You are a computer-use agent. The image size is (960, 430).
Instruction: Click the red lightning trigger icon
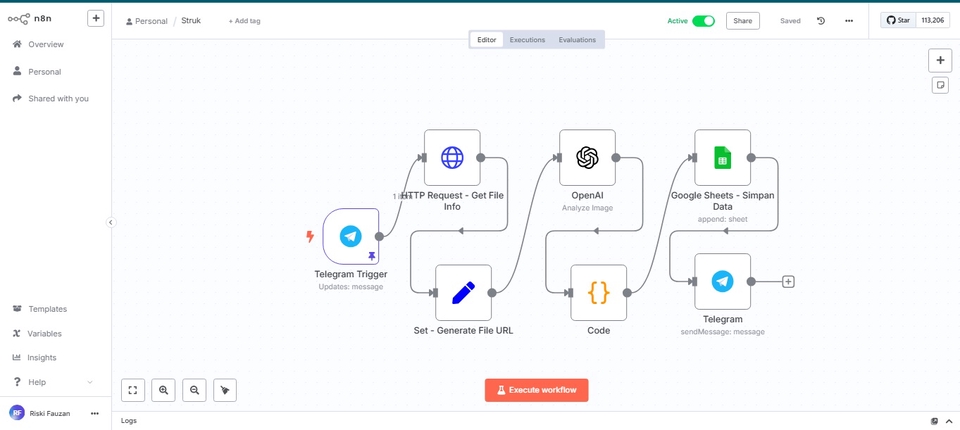coord(310,236)
